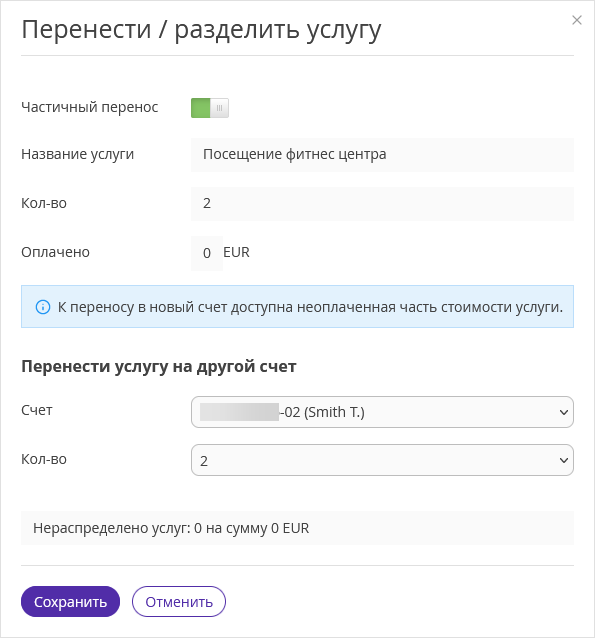Open the Счет dropdown (Smith T.)
The width and height of the screenshot is (595, 638).
point(382,412)
